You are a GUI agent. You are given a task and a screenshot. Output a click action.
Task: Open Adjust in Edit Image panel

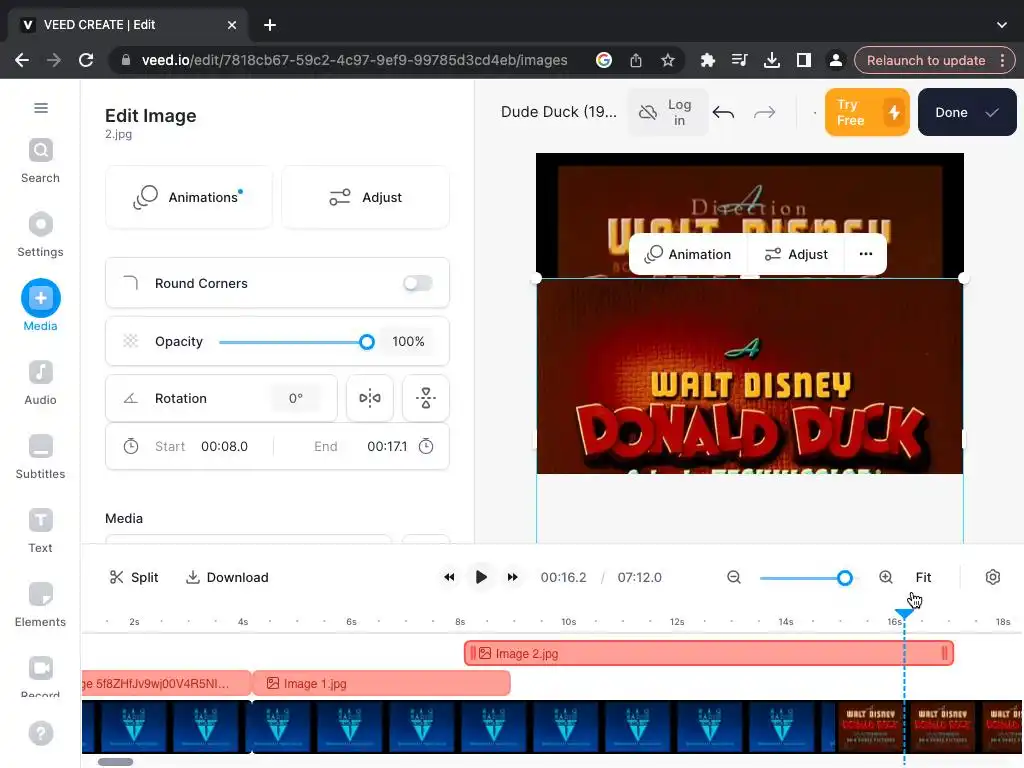point(365,197)
